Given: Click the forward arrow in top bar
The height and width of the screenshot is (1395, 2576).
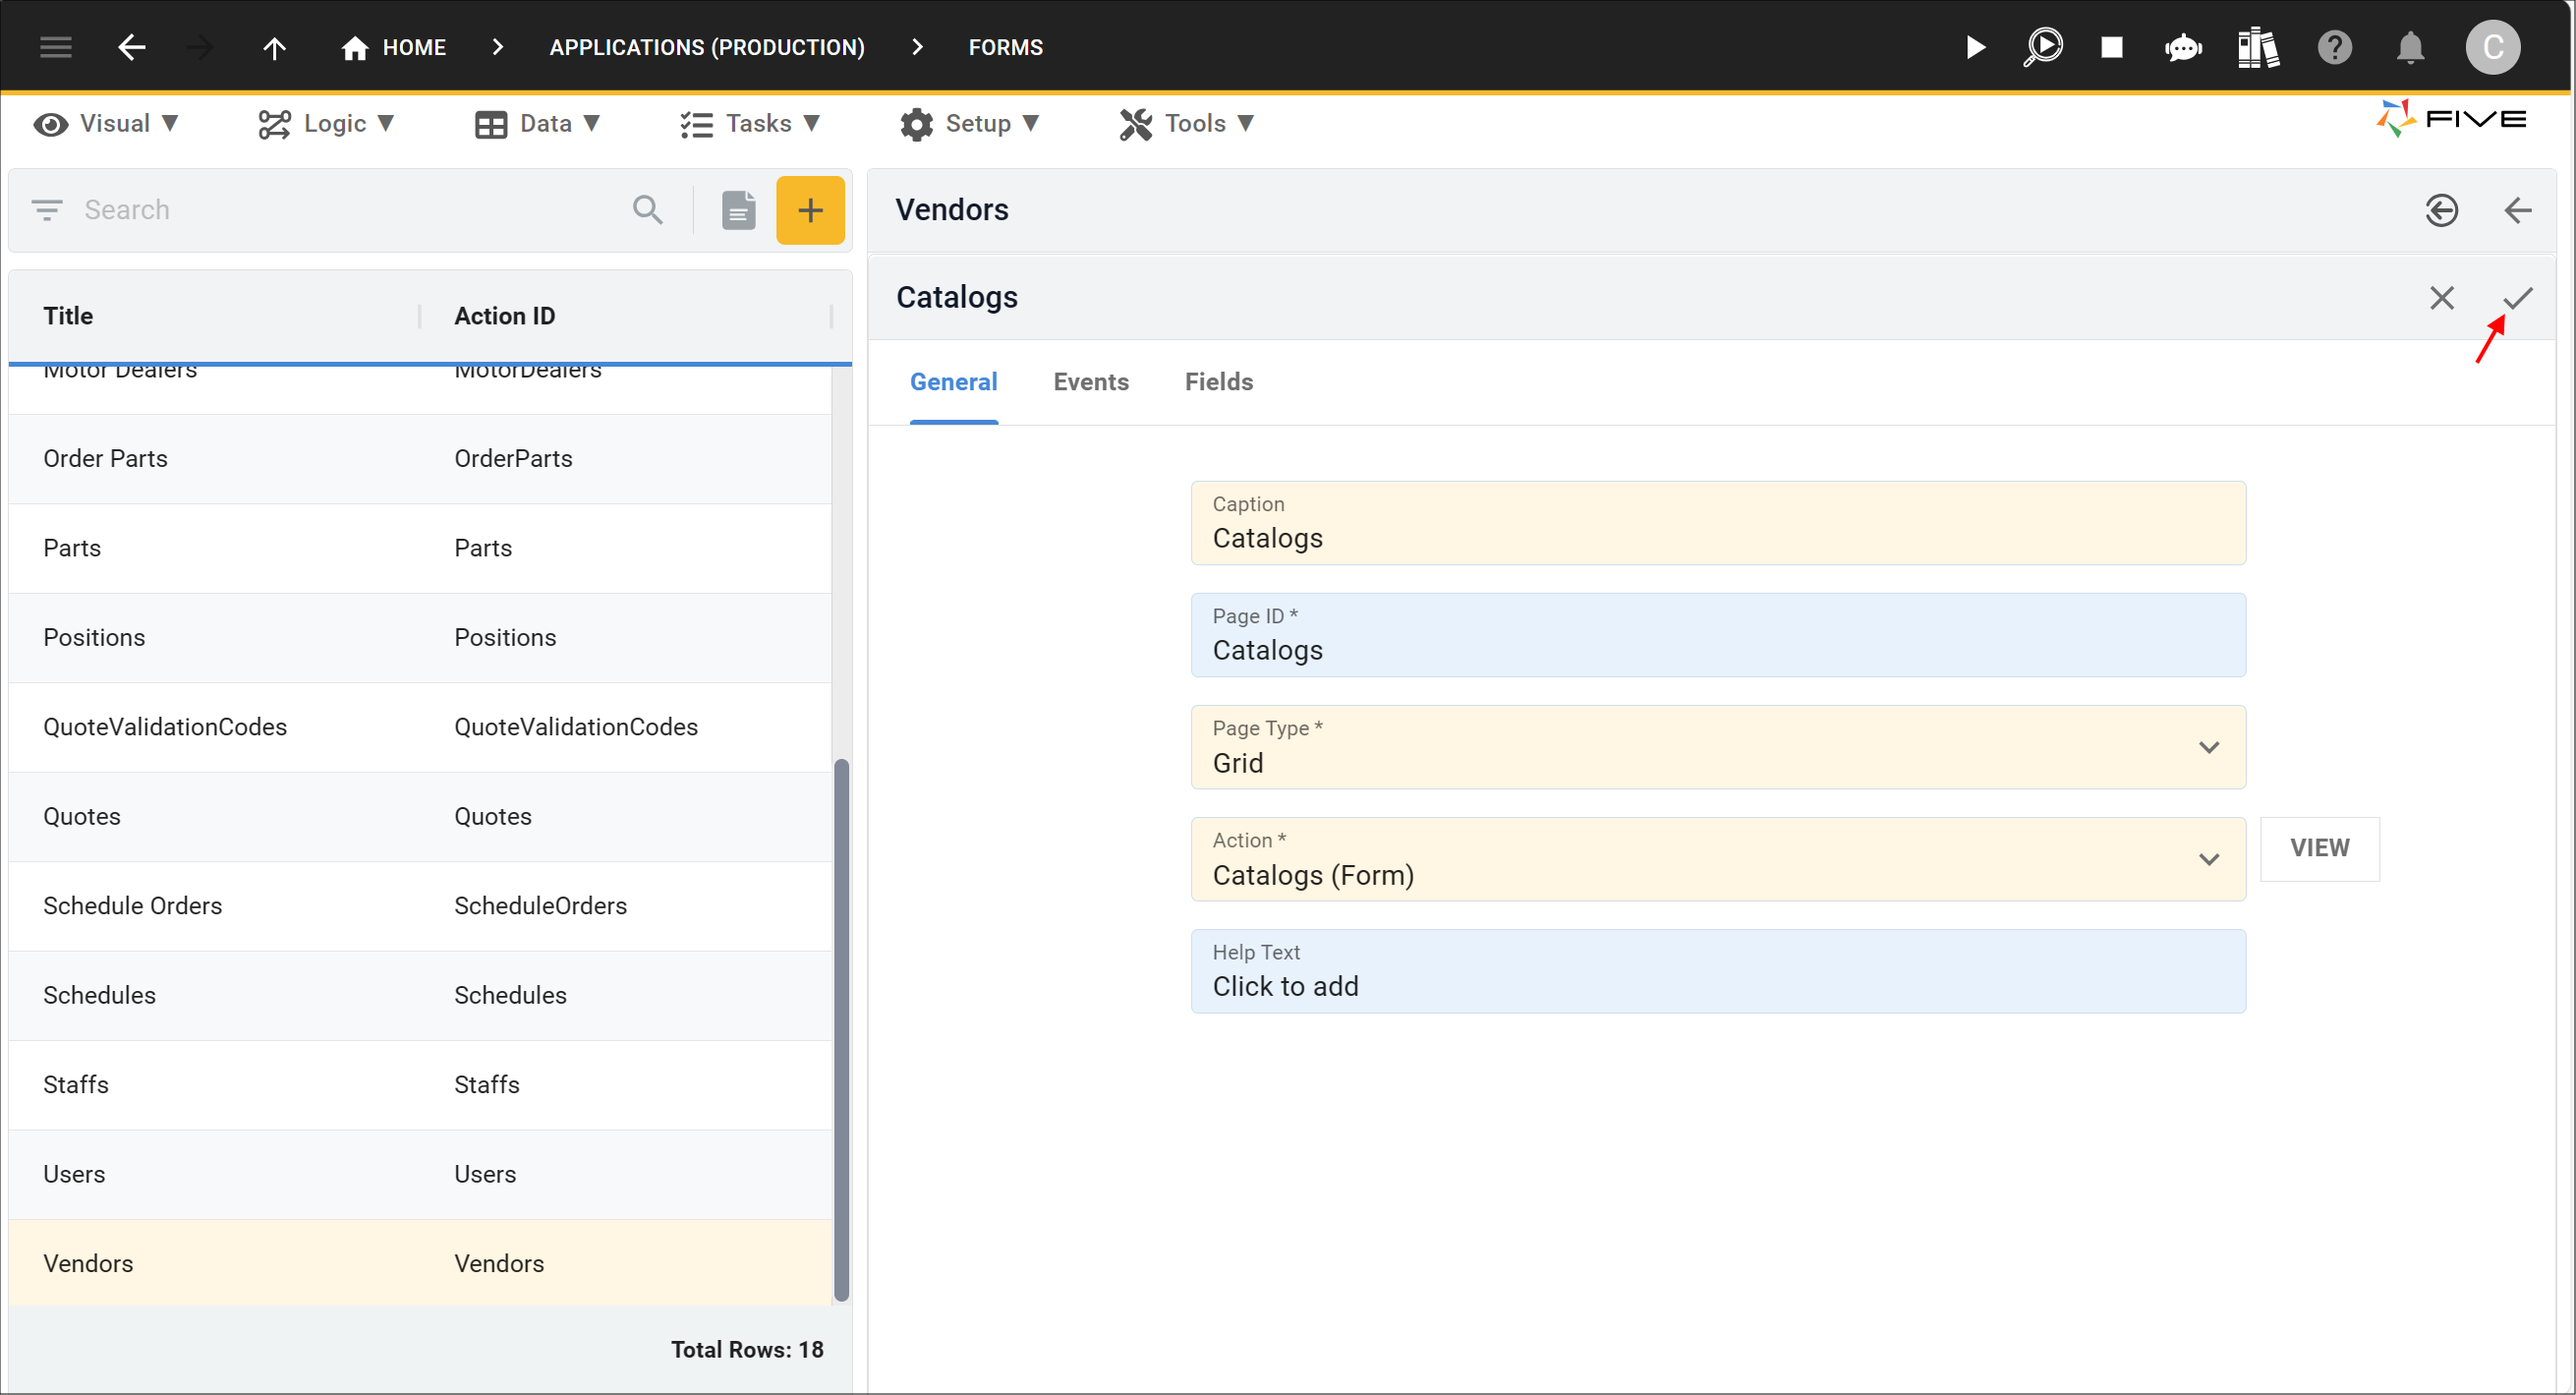Looking at the screenshot, I should tap(201, 47).
